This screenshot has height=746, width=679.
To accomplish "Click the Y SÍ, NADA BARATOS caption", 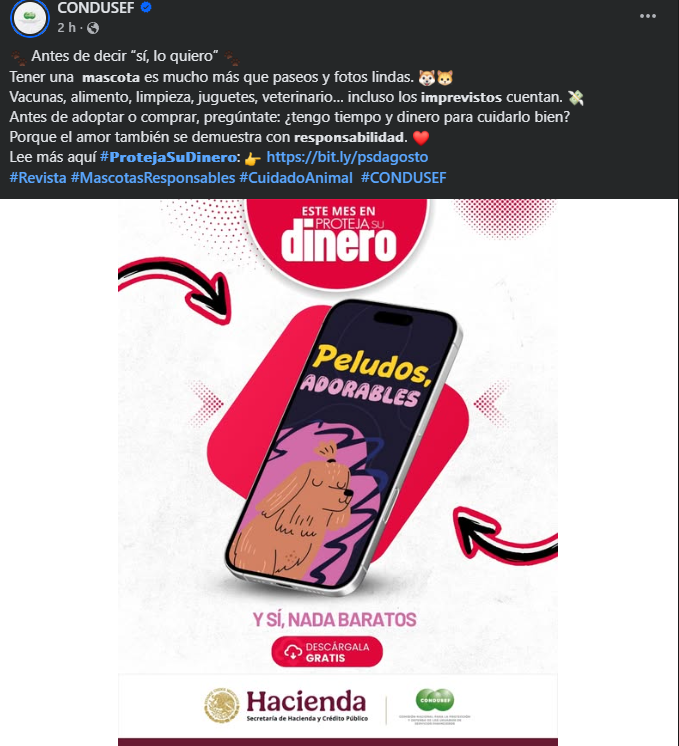I will tap(335, 620).
